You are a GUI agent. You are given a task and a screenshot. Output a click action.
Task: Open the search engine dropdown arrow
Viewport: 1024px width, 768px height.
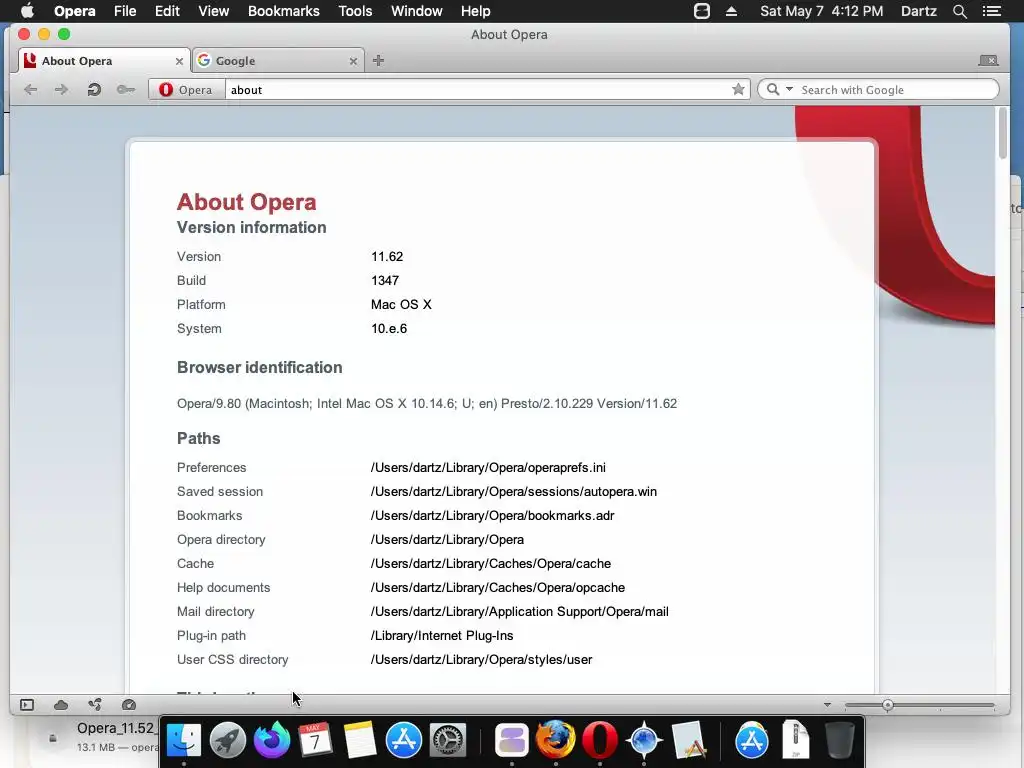[789, 89]
